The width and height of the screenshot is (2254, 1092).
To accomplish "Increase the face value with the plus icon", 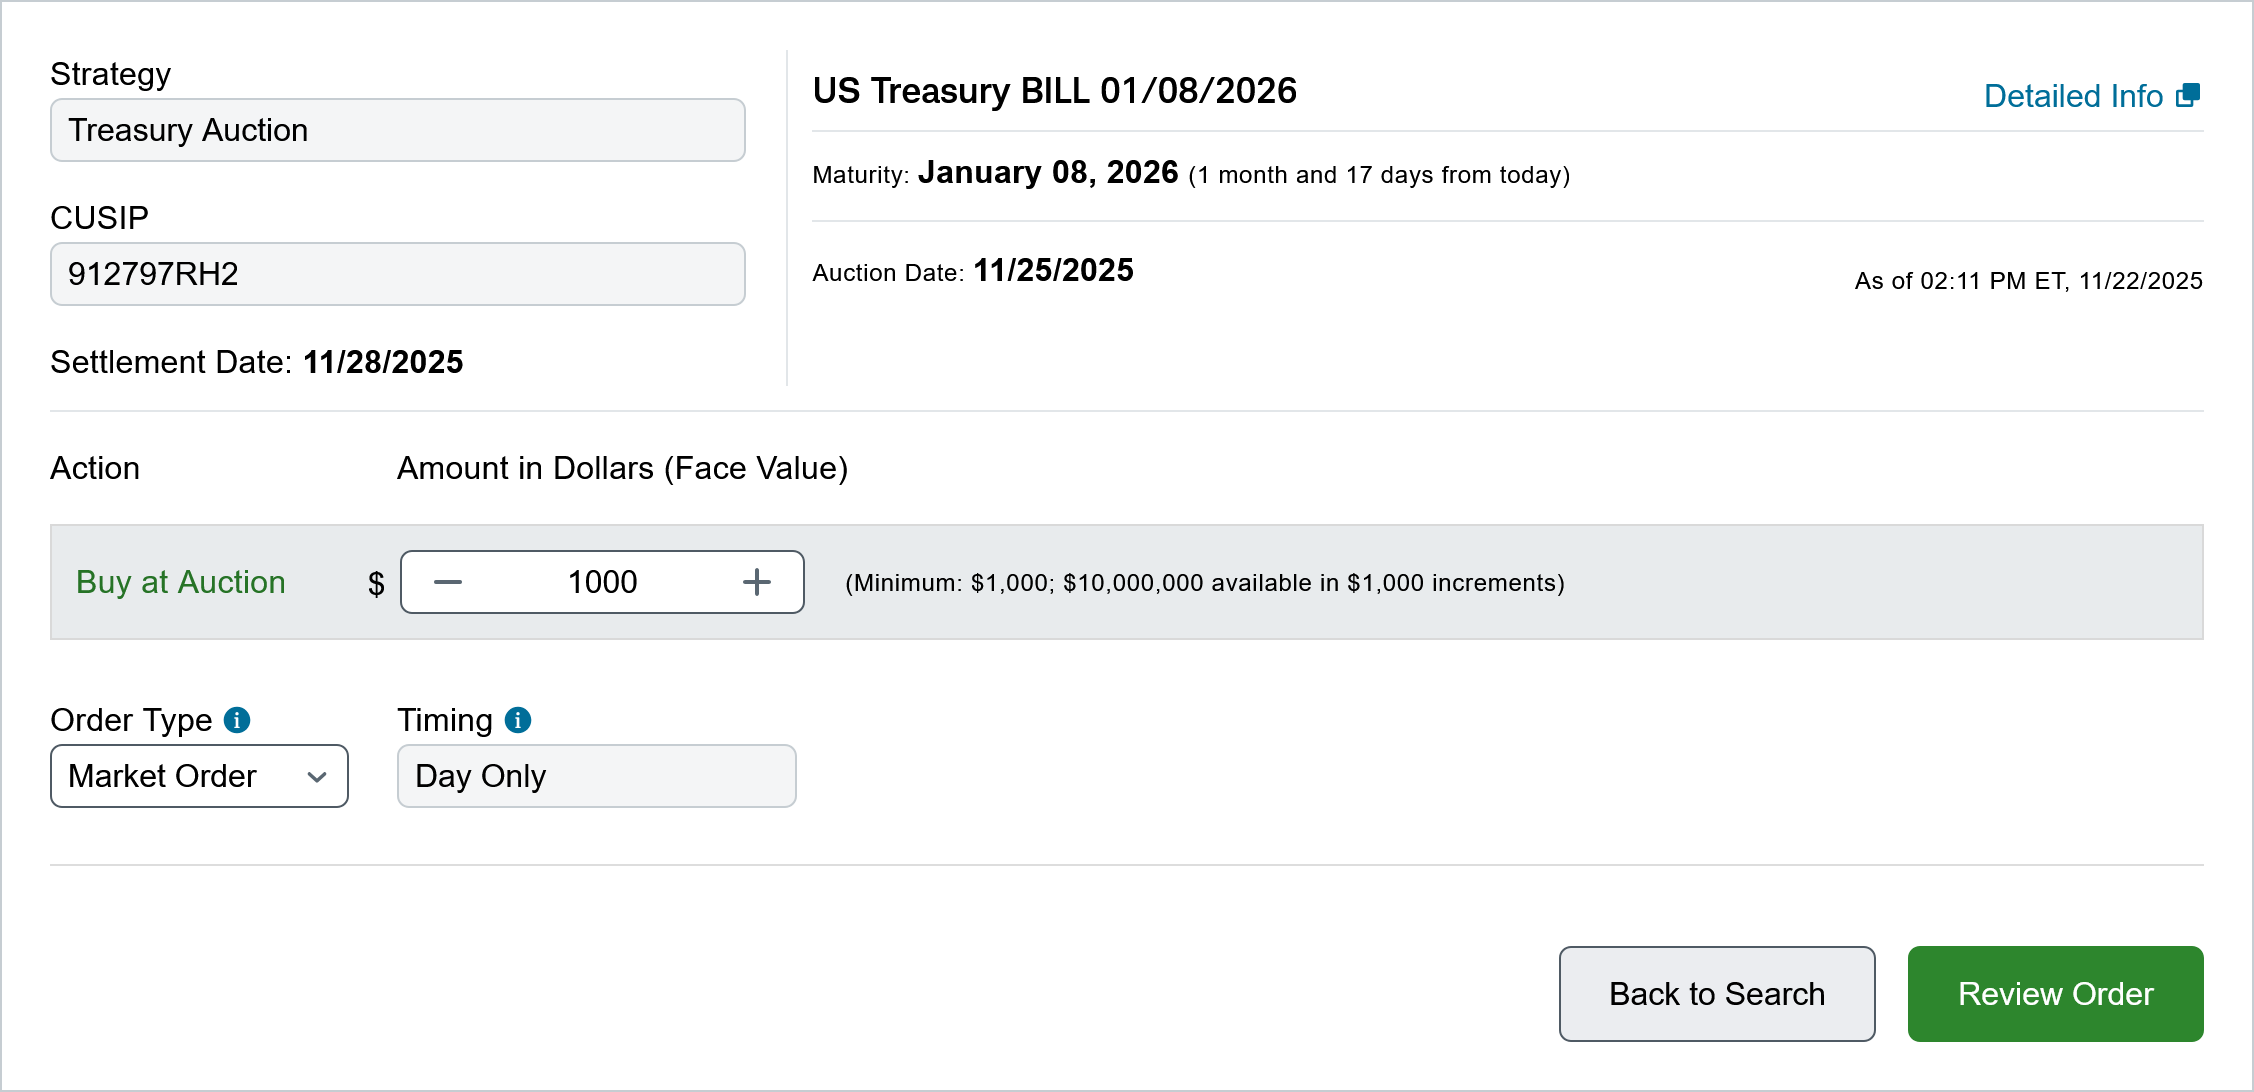I will click(x=757, y=582).
